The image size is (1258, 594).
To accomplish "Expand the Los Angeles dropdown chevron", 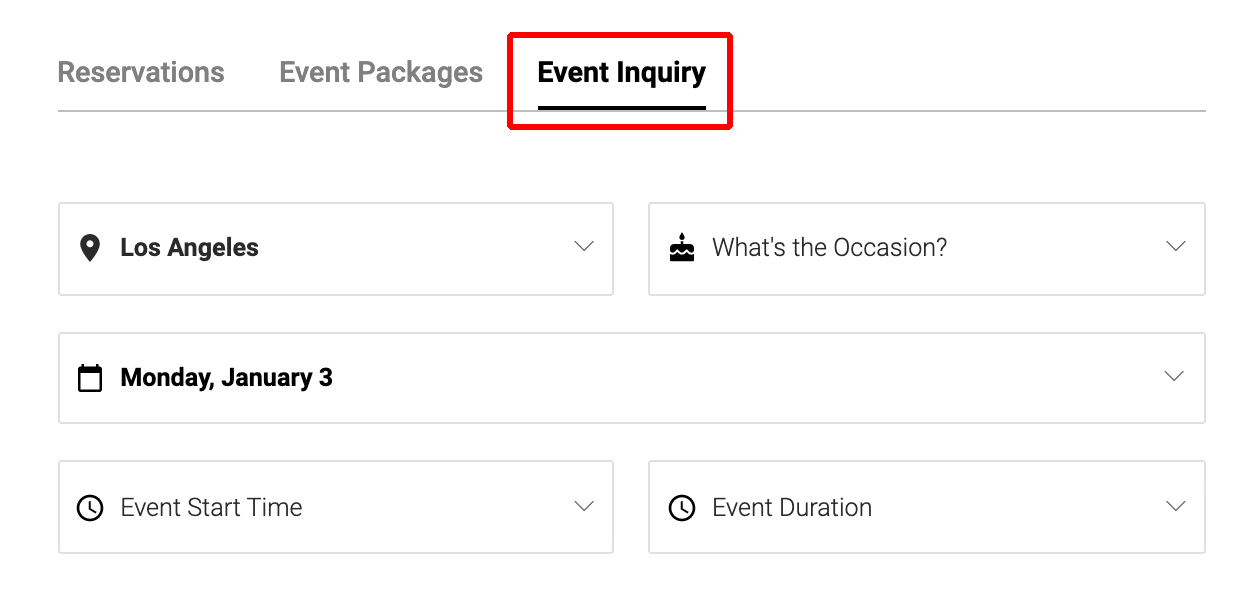I will coord(584,247).
